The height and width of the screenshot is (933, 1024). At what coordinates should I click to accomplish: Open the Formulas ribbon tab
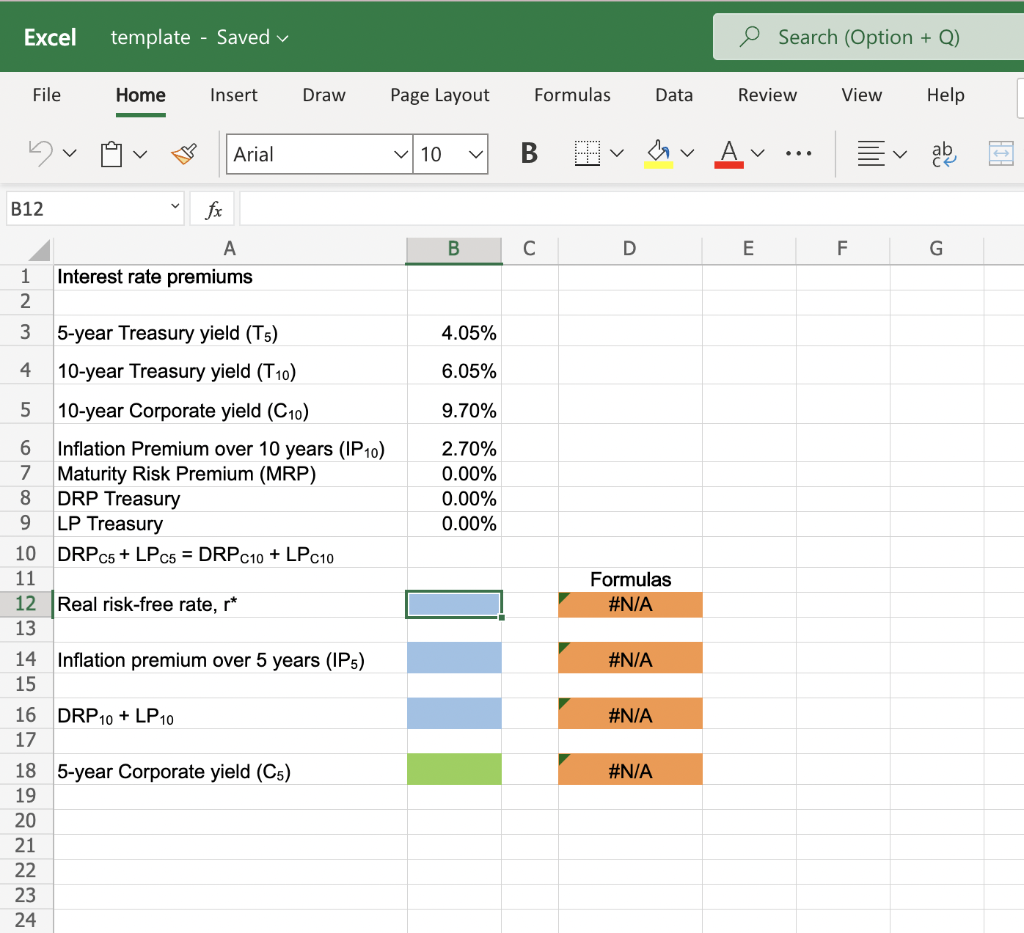coord(572,95)
